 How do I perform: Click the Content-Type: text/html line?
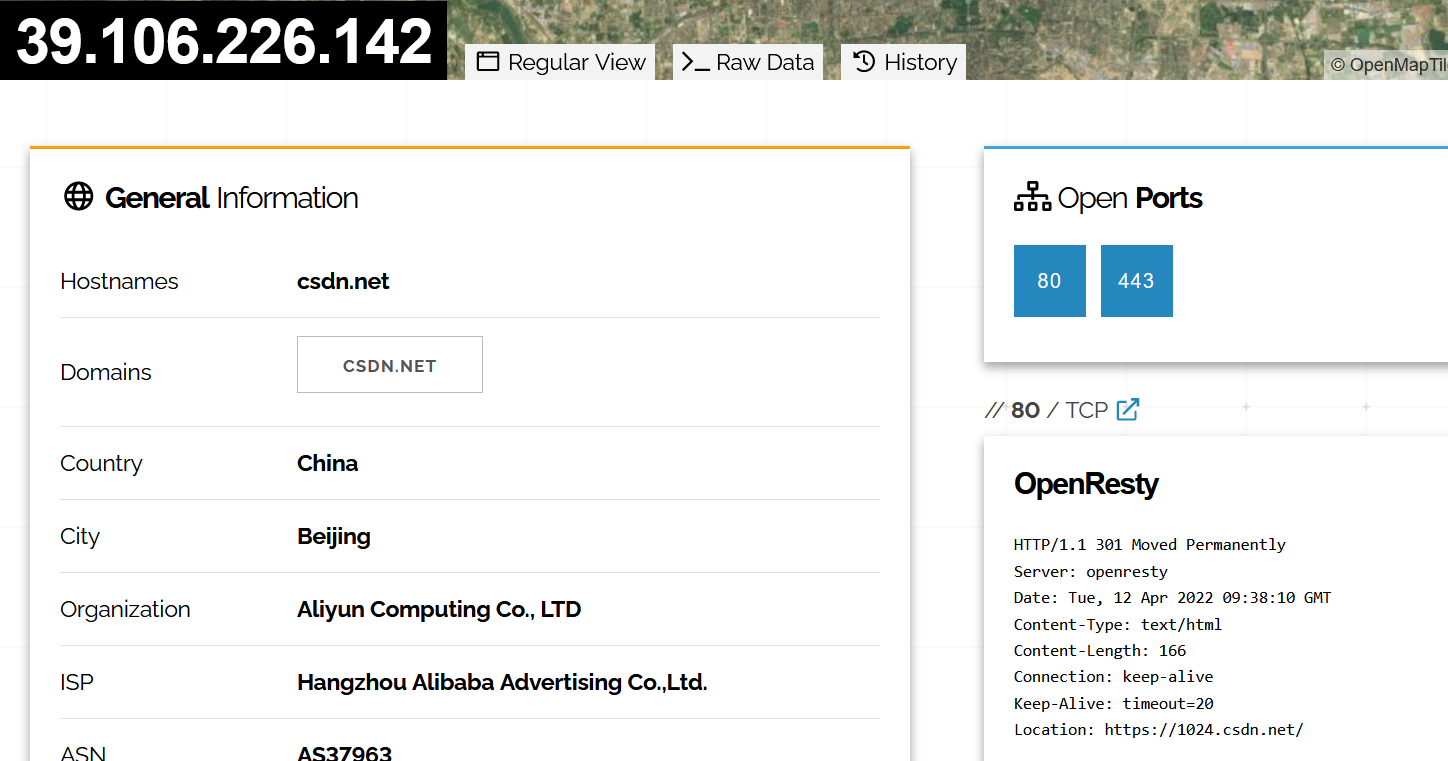[1118, 625]
